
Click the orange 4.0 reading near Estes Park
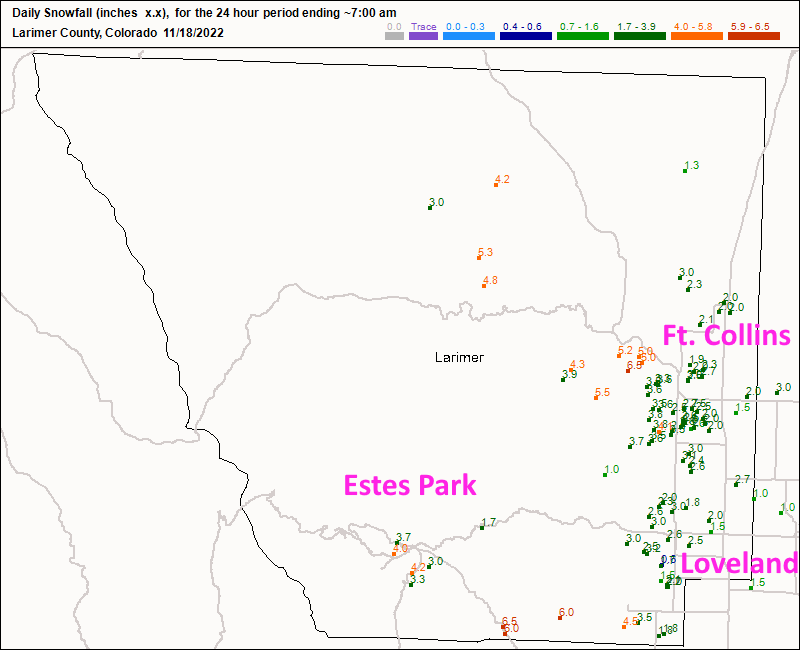point(400,548)
